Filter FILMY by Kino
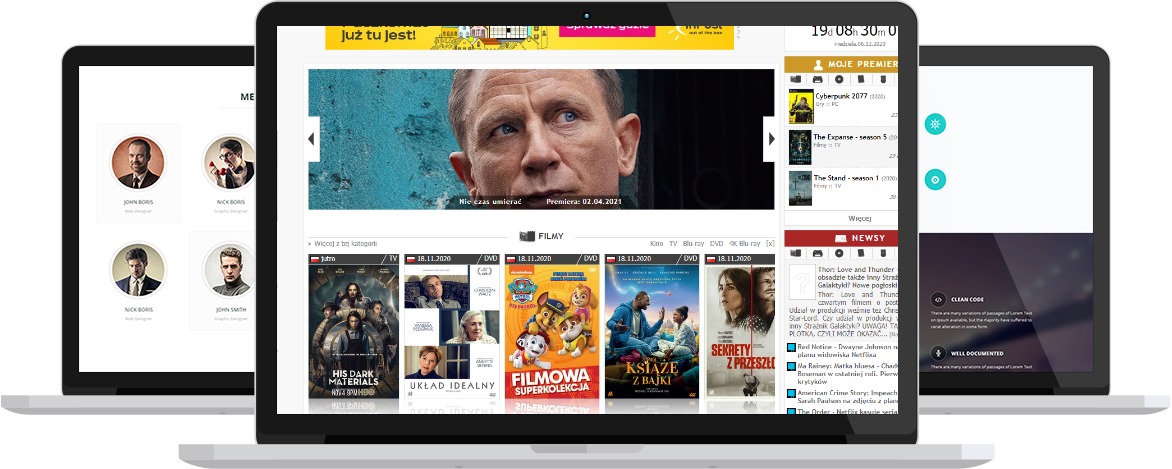The height and width of the screenshot is (469, 1172). (x=656, y=244)
